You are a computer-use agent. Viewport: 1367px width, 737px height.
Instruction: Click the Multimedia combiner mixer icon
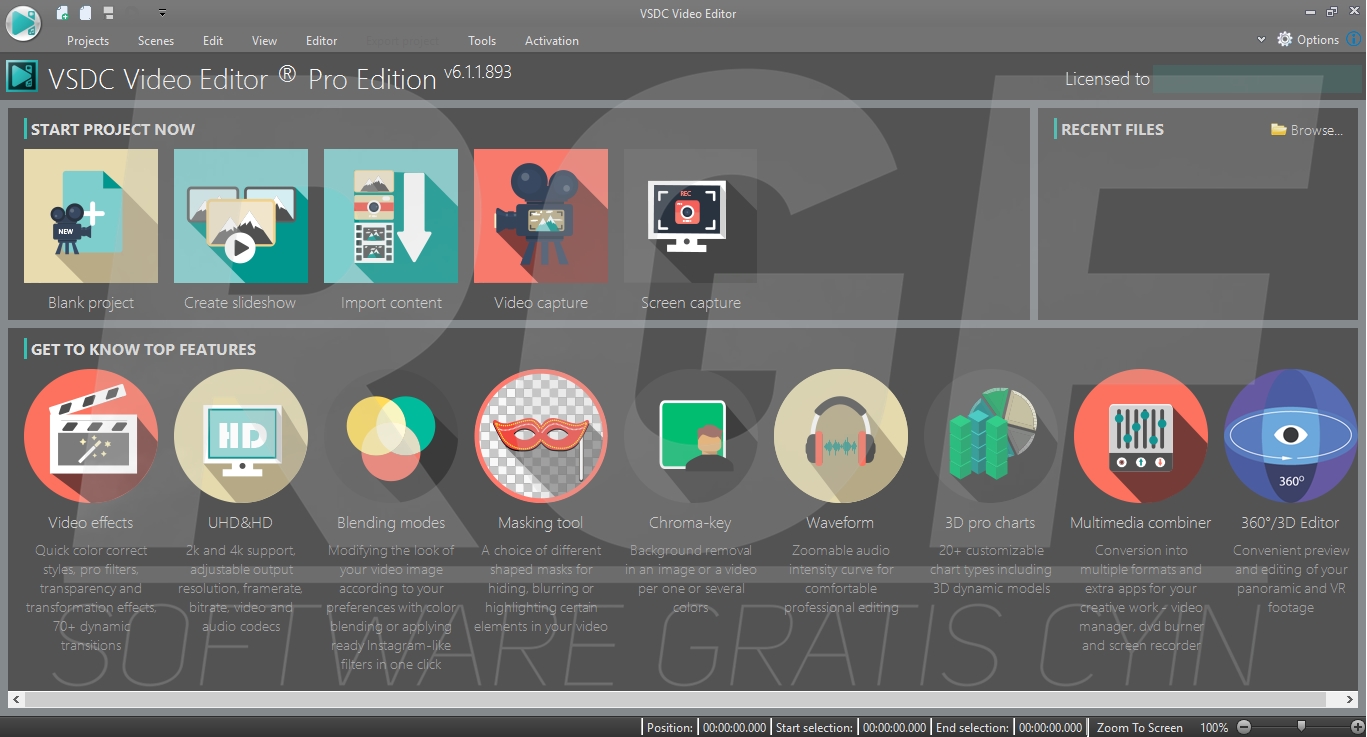pyautogui.click(x=1141, y=436)
